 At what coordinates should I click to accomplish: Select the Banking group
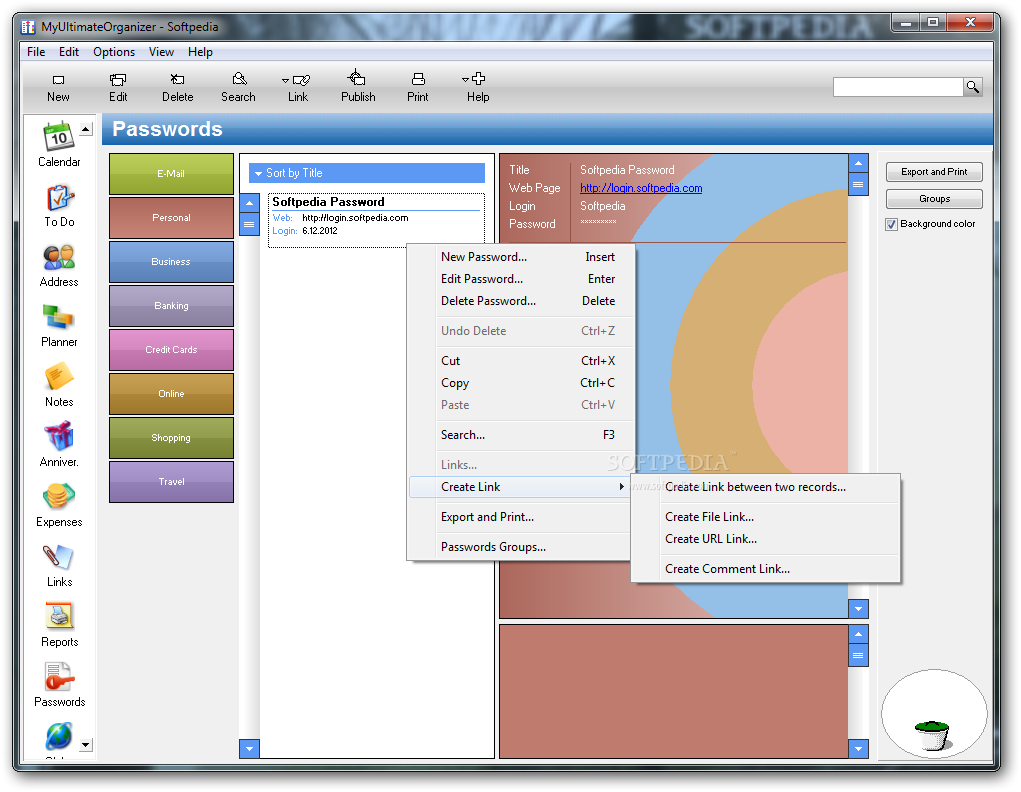click(171, 306)
